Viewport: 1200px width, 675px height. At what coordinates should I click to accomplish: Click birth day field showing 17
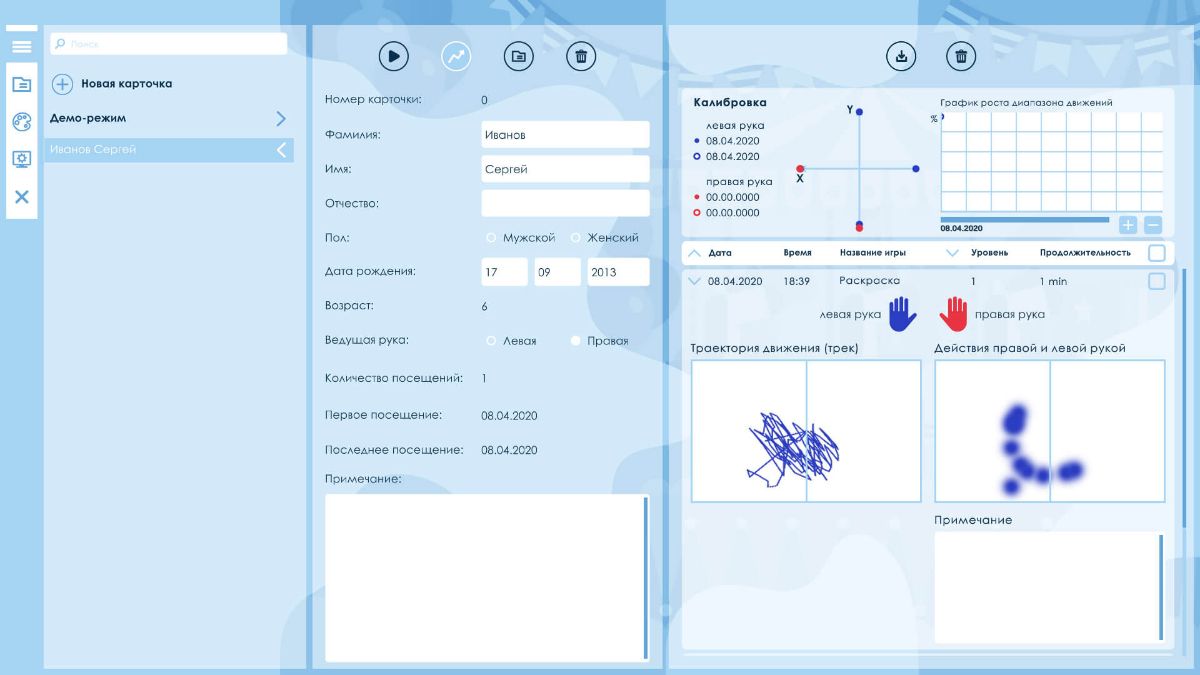point(504,272)
